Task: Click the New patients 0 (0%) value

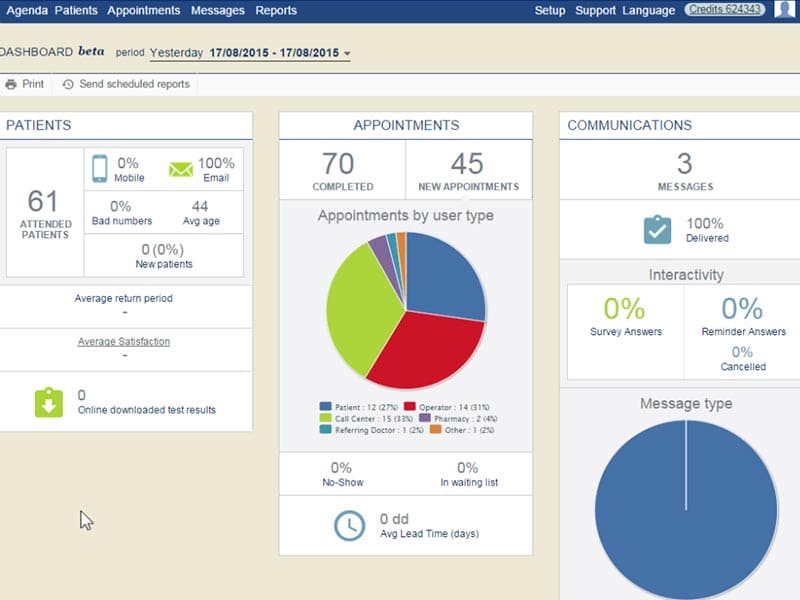Action: coord(163,249)
